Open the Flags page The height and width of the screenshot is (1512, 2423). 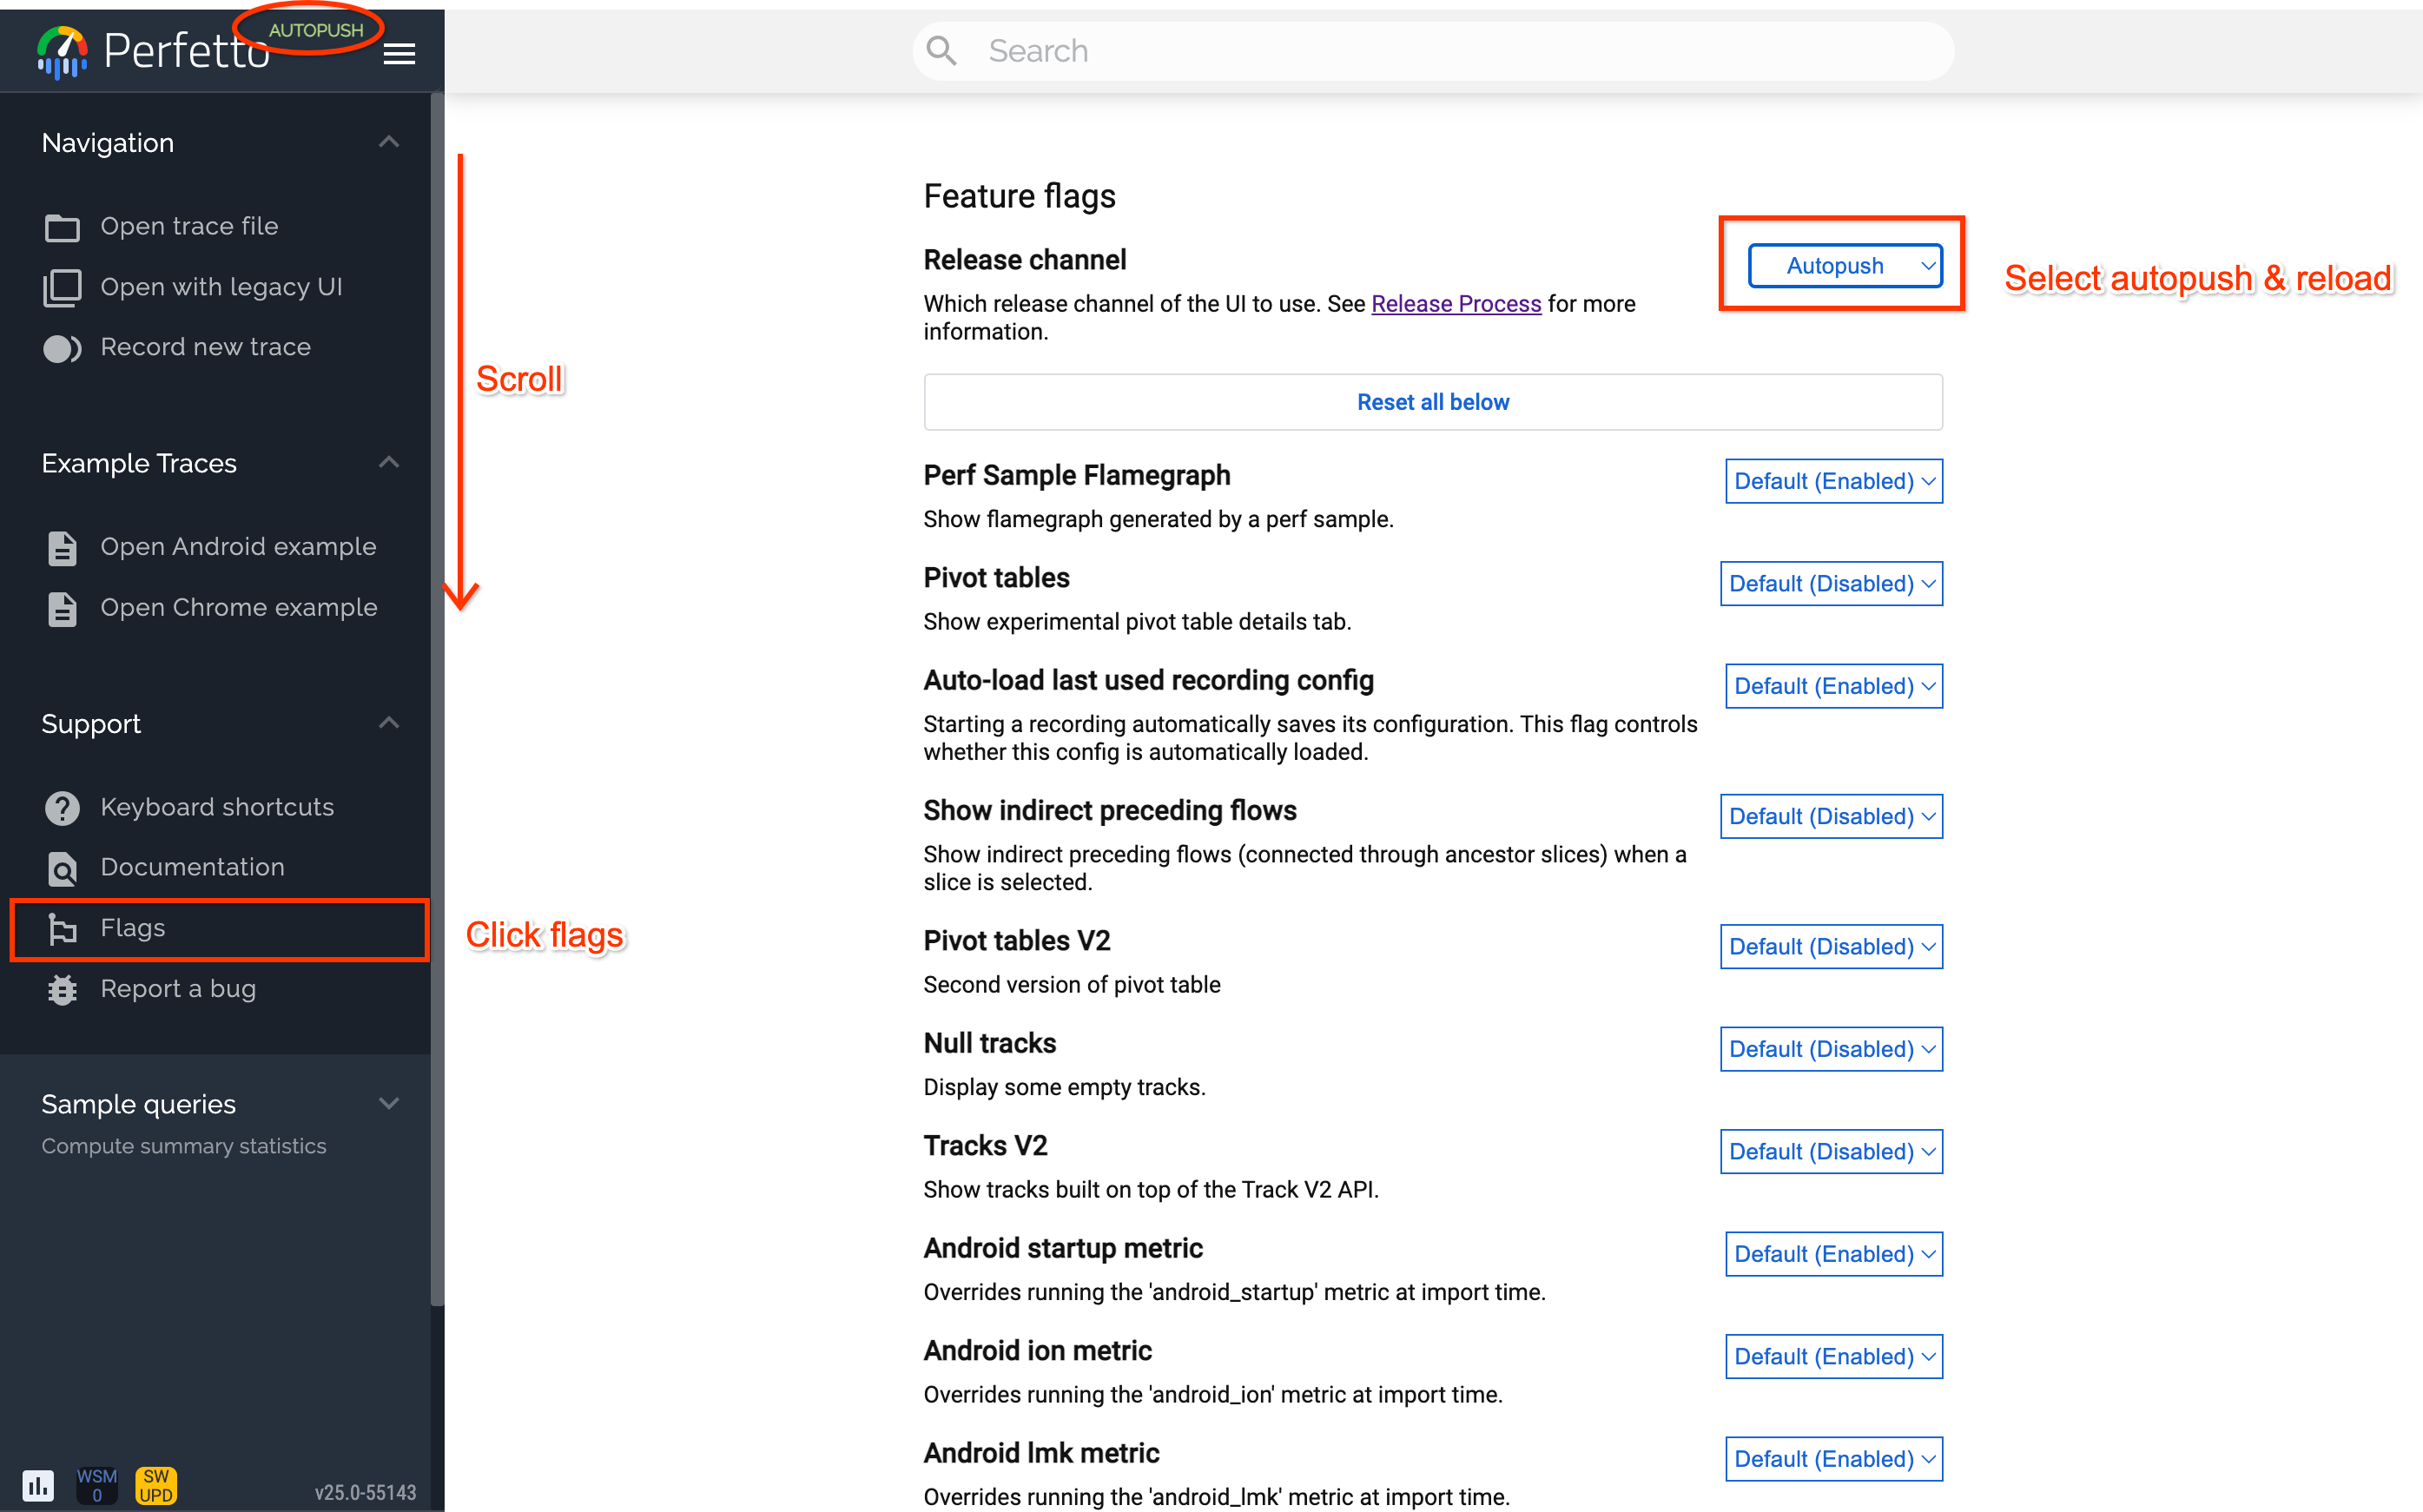click(x=135, y=927)
